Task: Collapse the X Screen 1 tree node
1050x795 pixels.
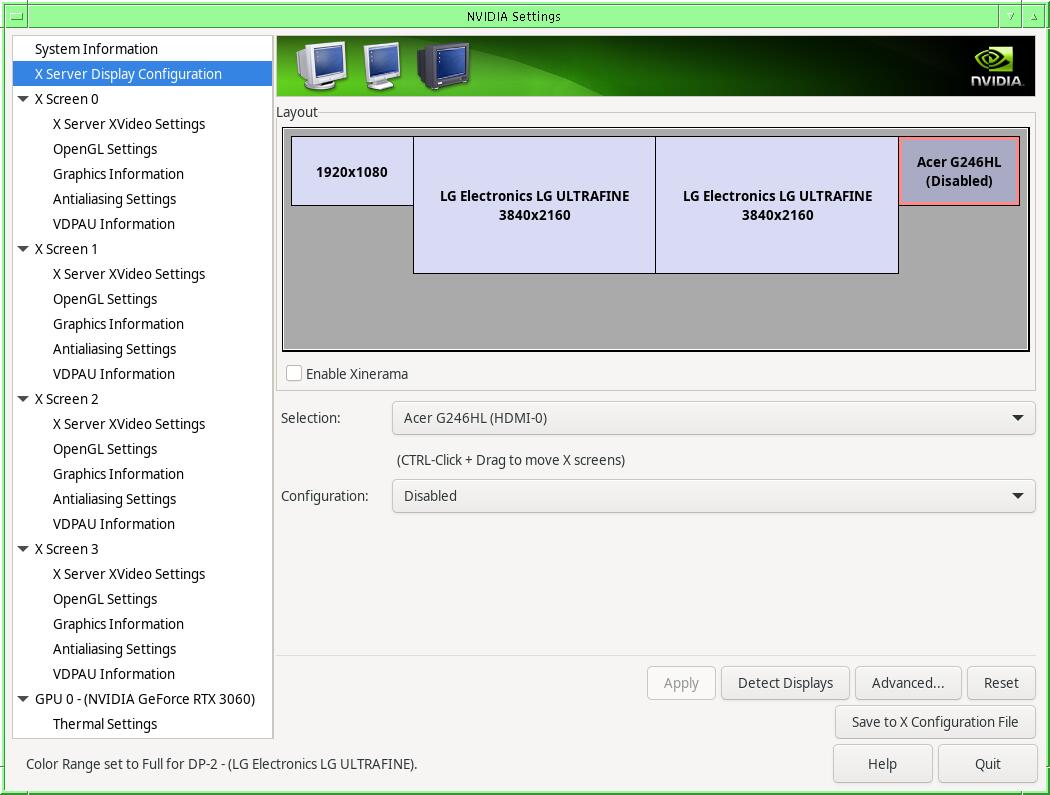Action: click(x=23, y=249)
